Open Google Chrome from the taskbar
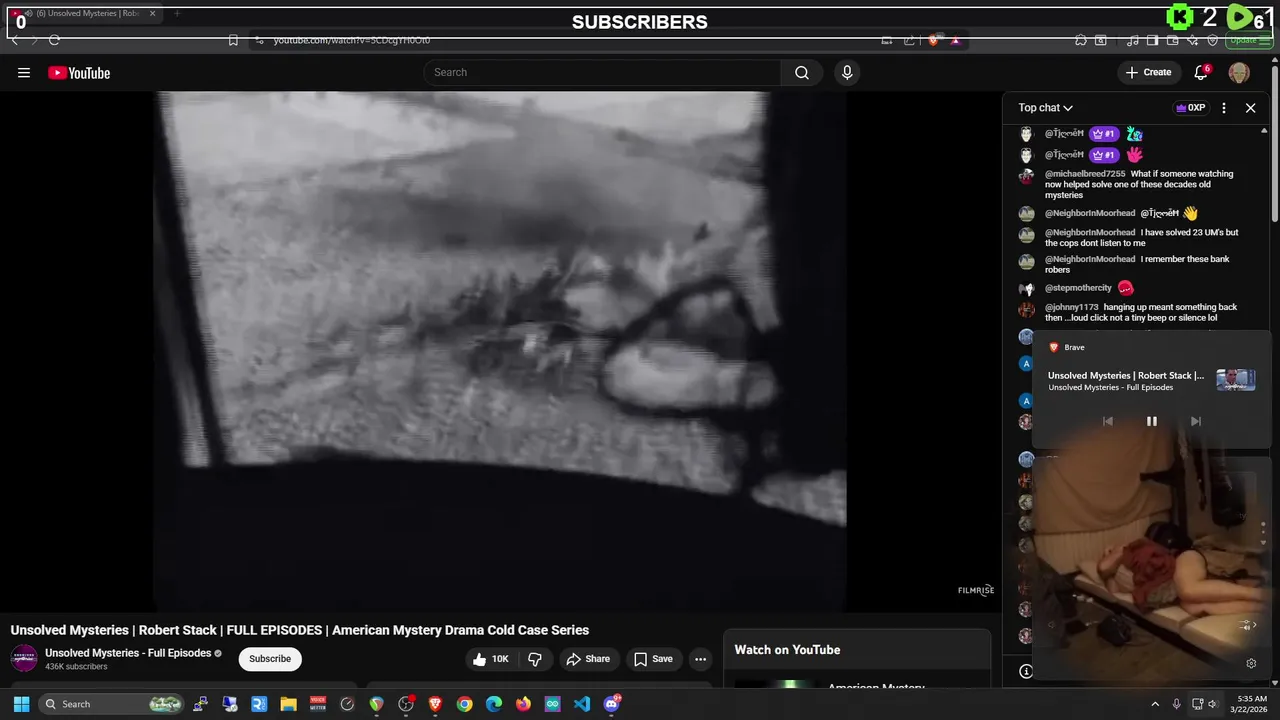Screen dimensions: 1280x720 [465, 704]
